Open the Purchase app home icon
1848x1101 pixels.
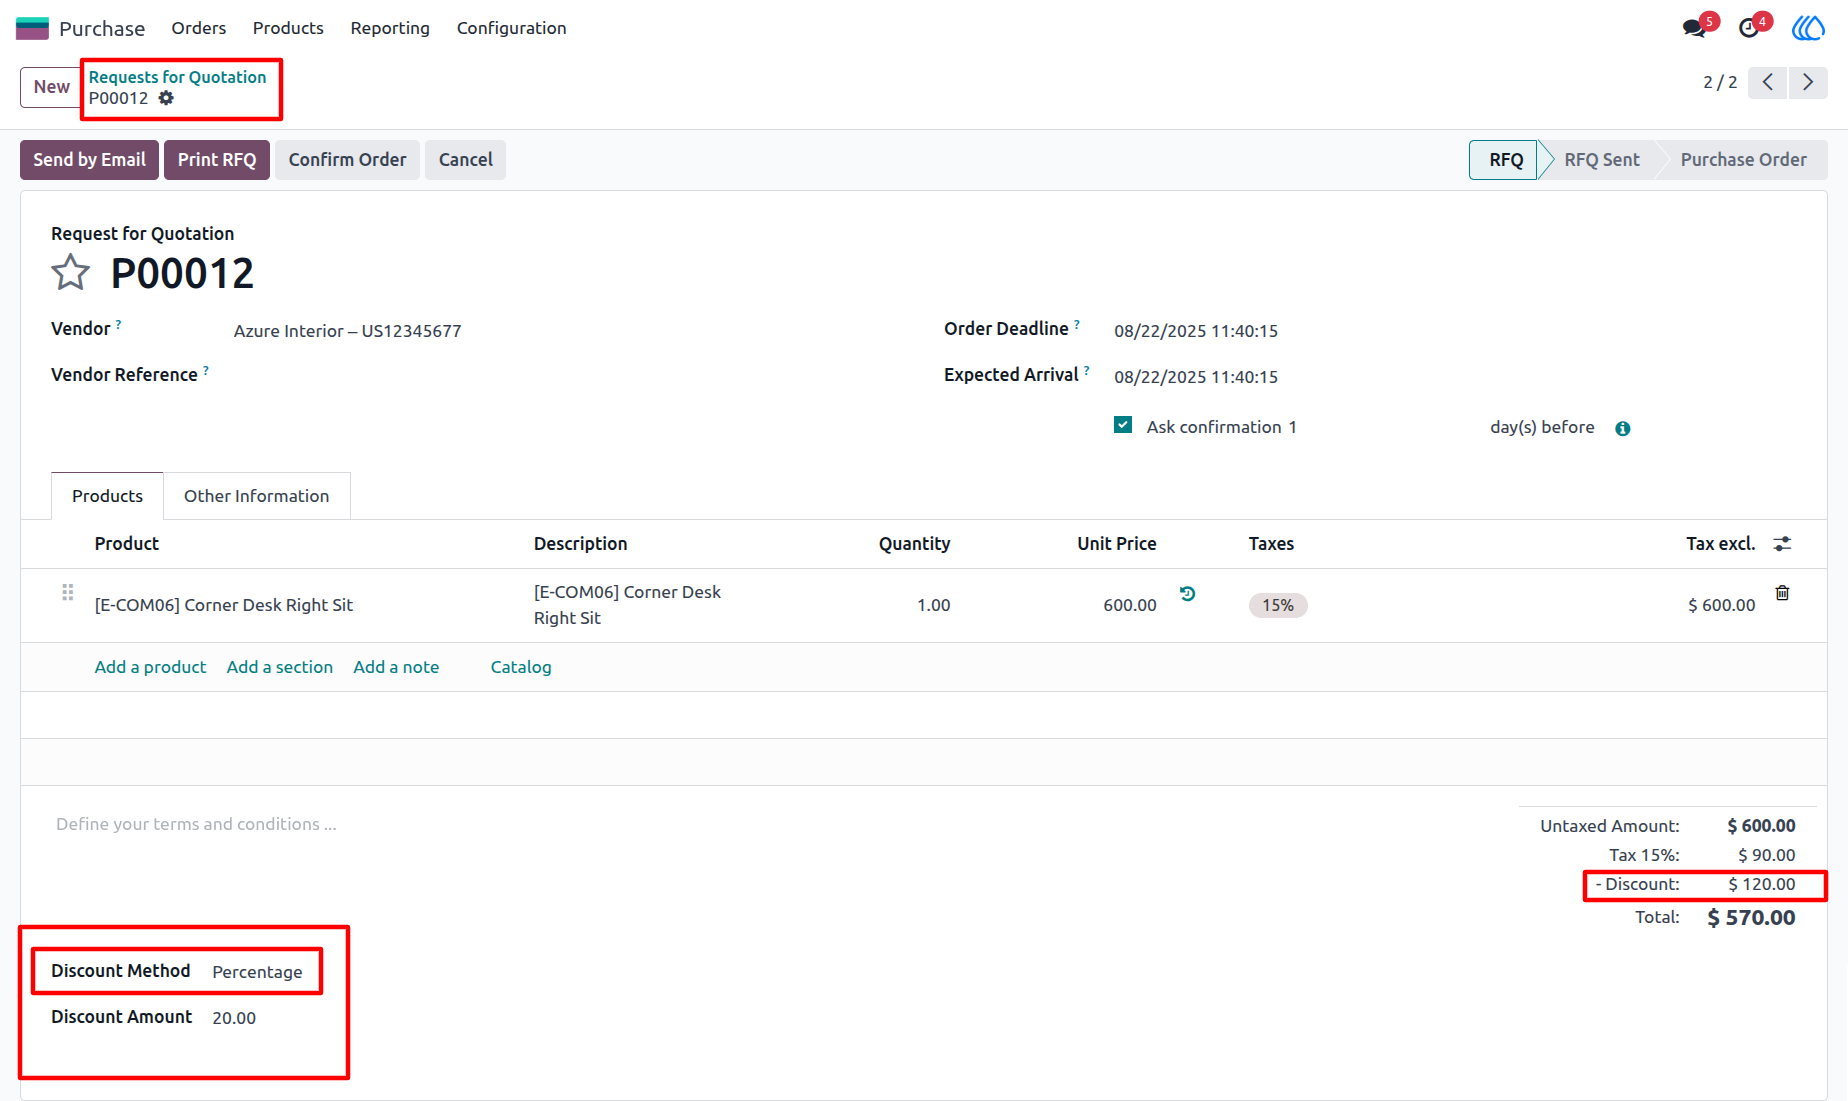point(32,28)
